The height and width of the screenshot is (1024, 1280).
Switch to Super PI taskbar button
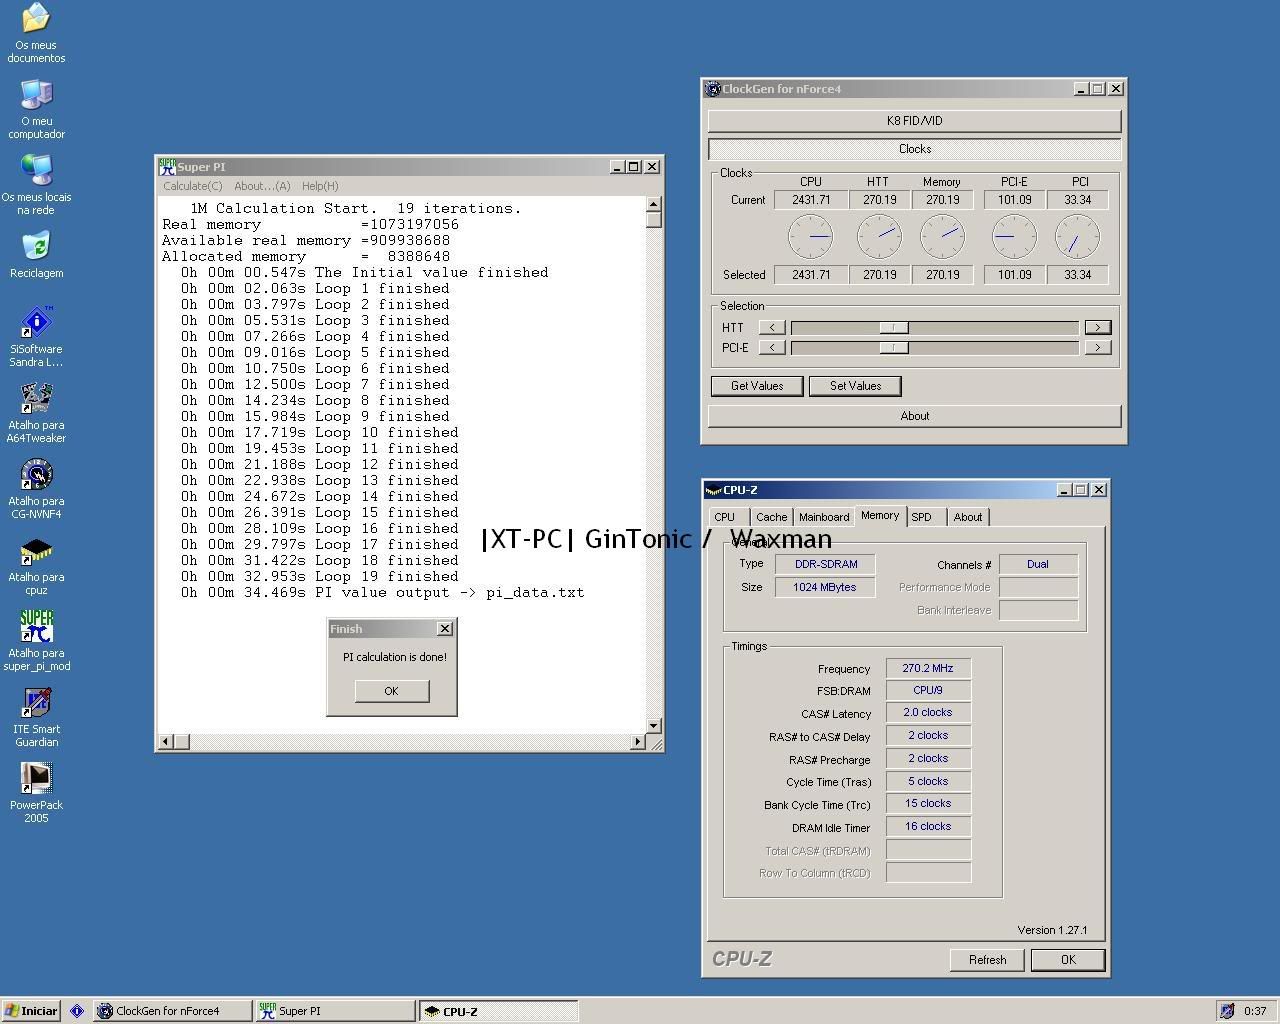click(x=335, y=1011)
